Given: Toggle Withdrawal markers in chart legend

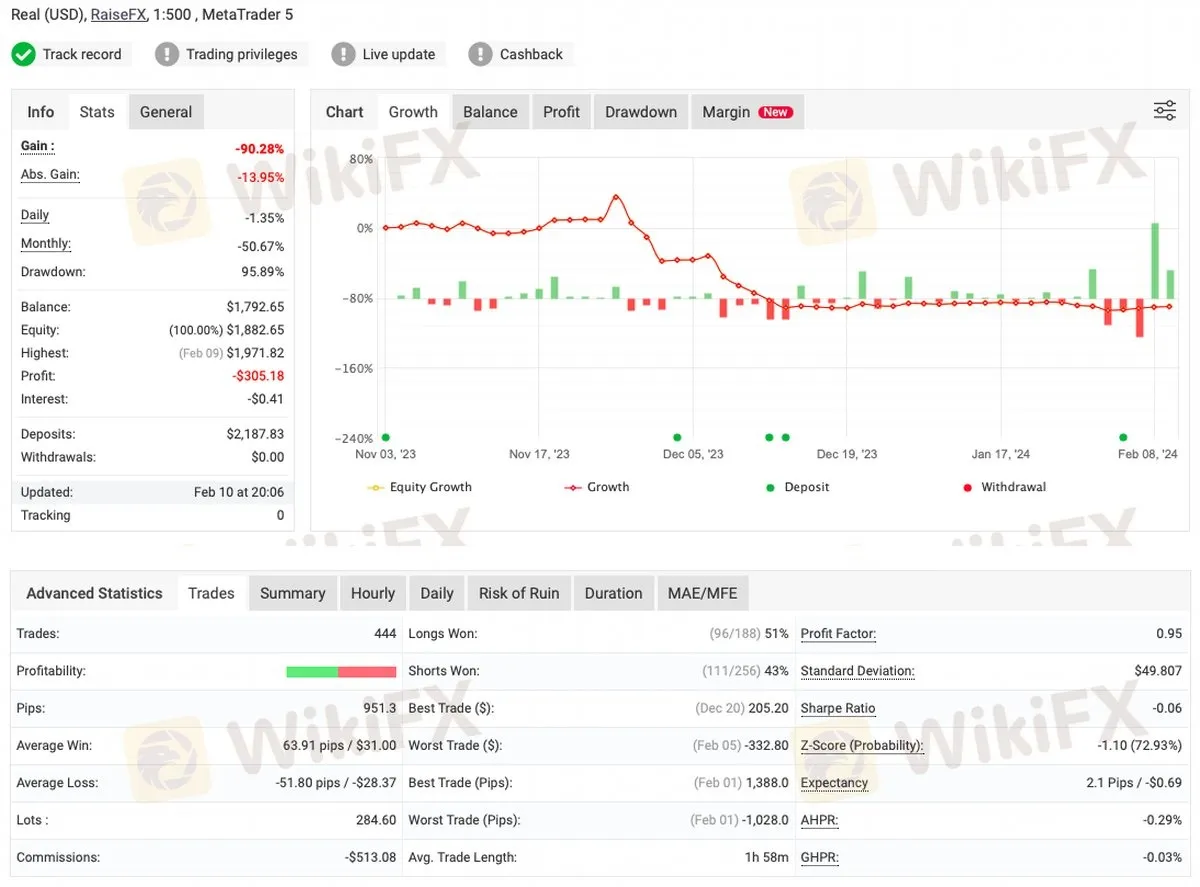Looking at the screenshot, I should pos(1003,487).
